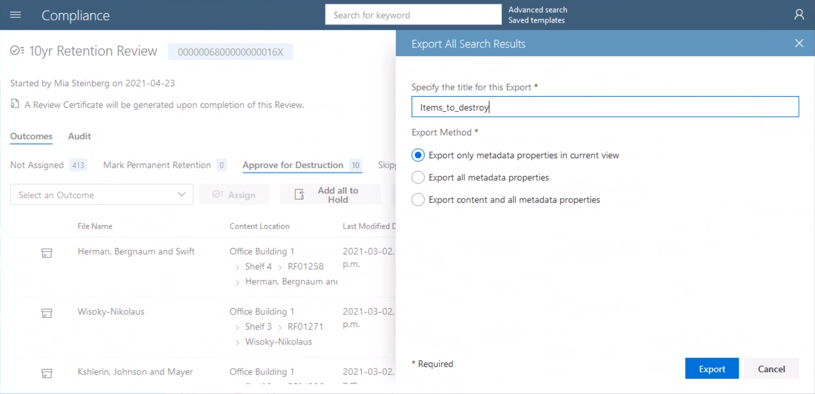Open the user account profile icon
The width and height of the screenshot is (815, 394).
tap(799, 15)
